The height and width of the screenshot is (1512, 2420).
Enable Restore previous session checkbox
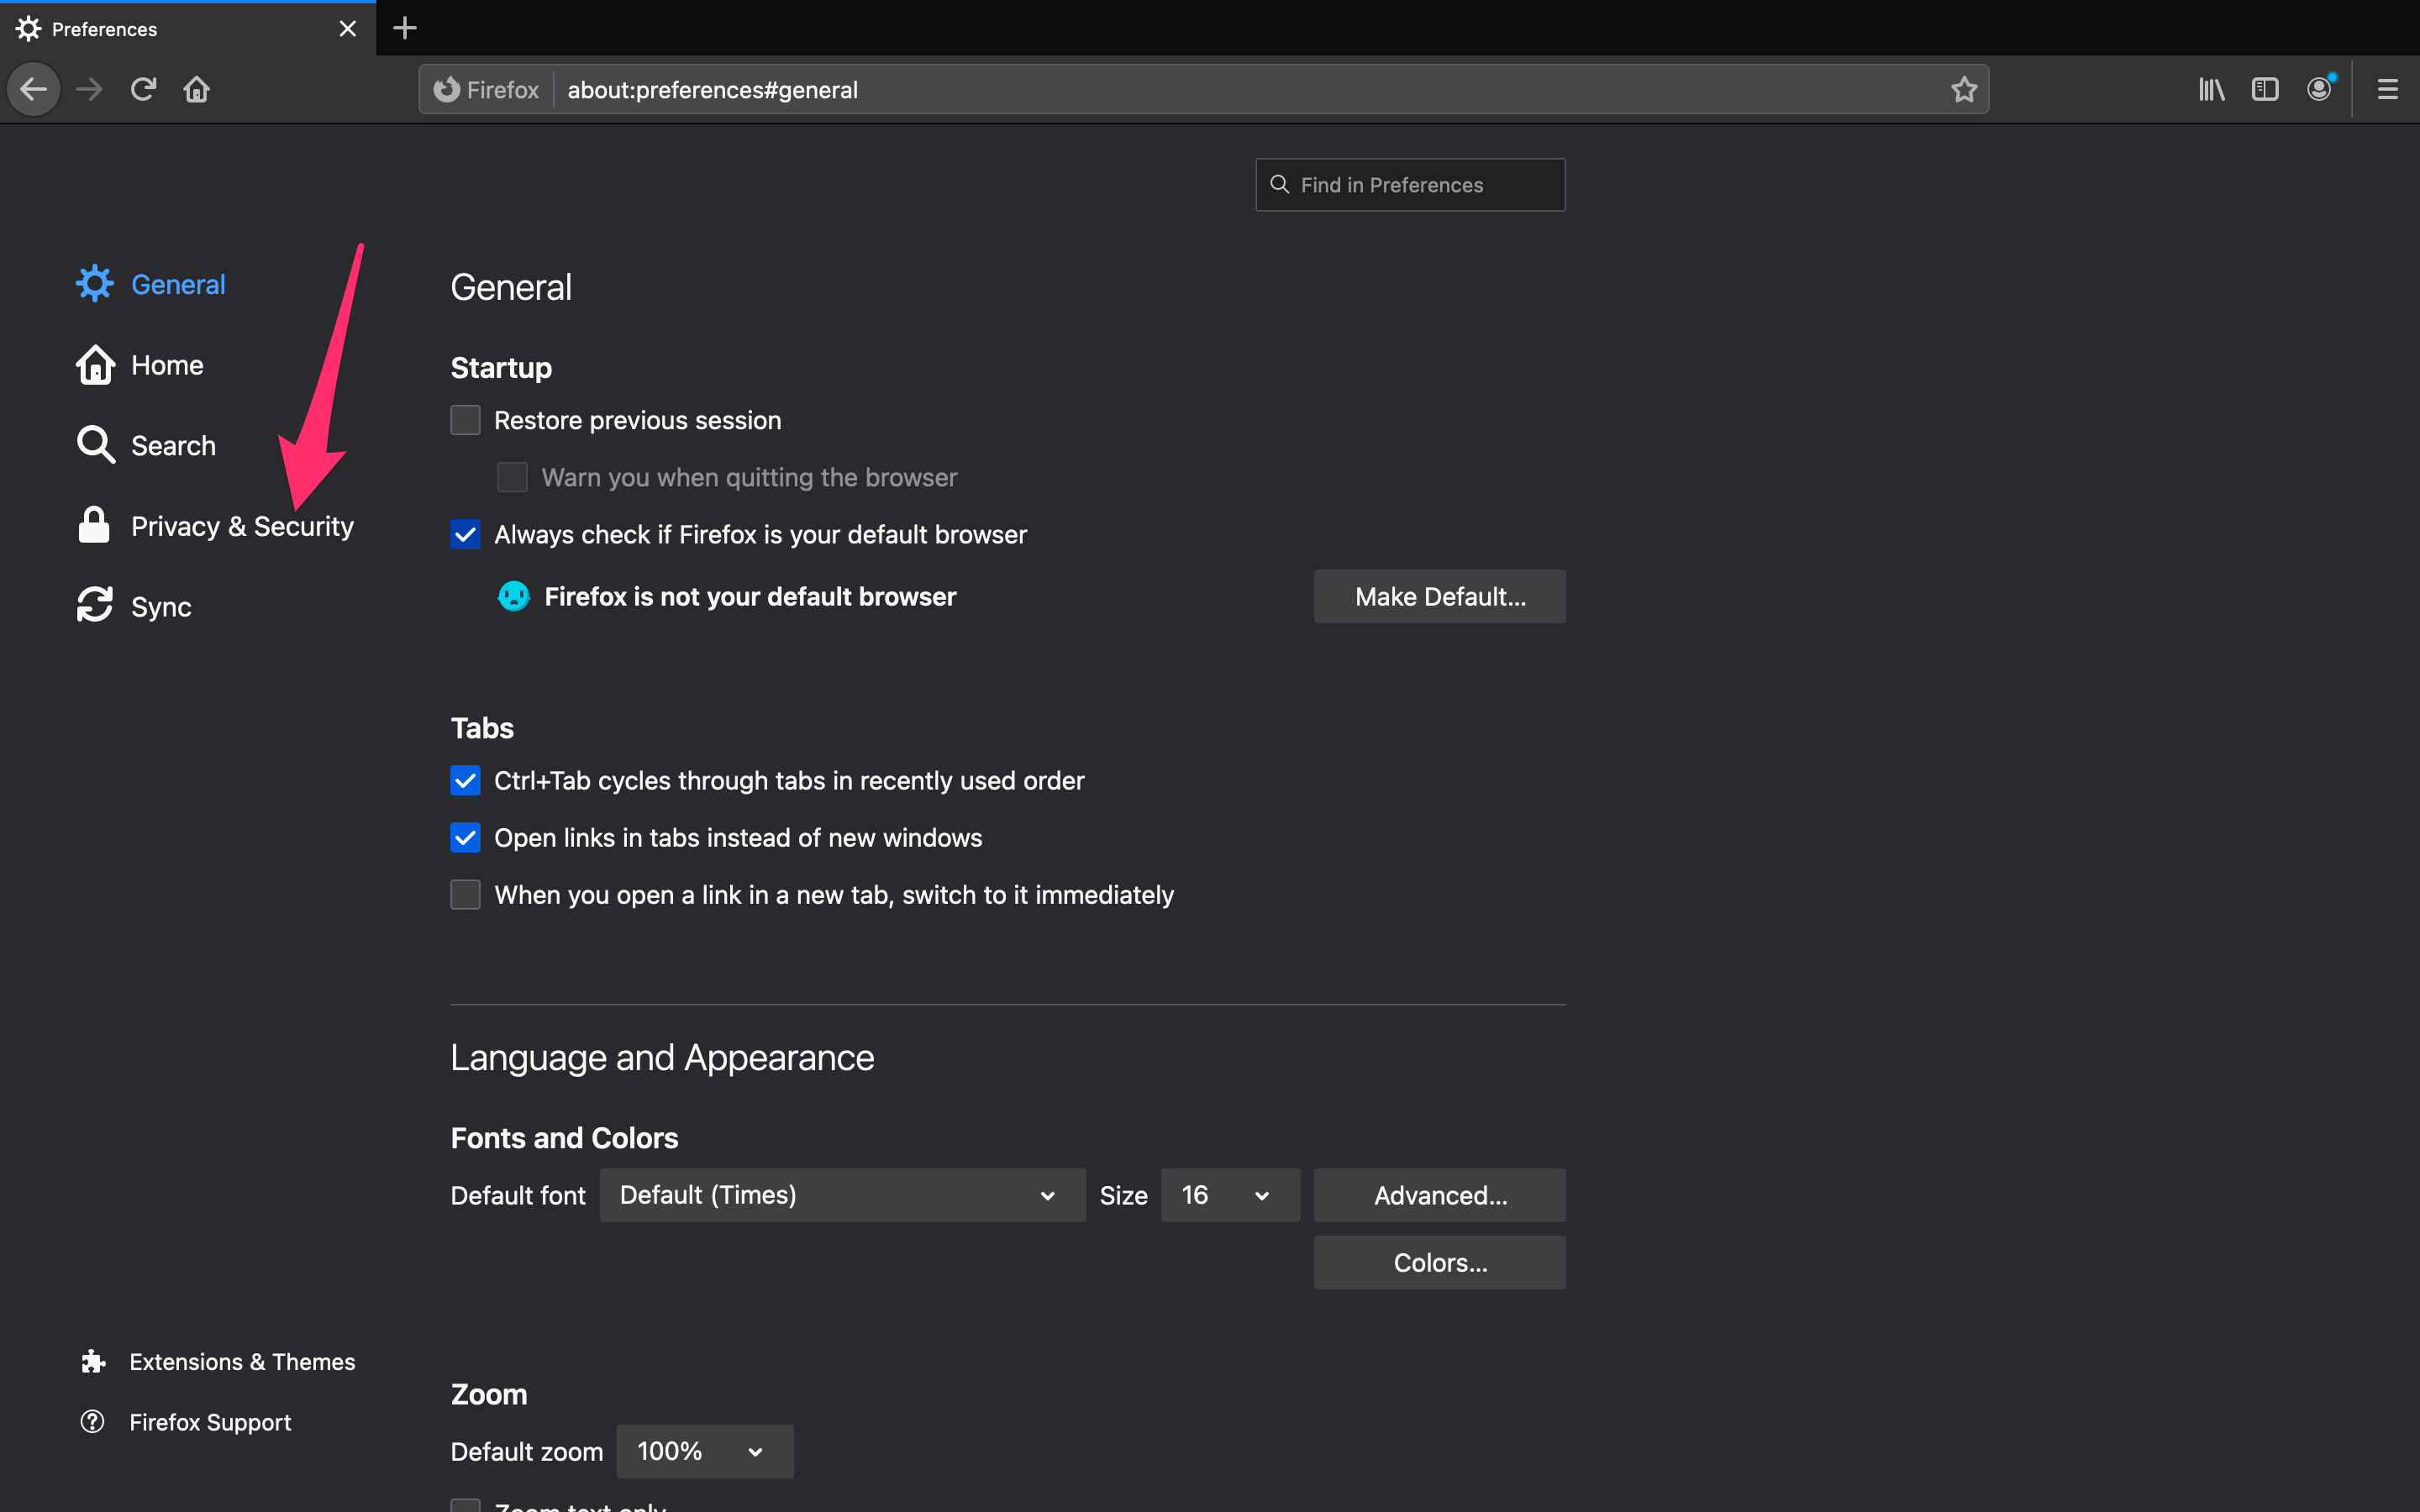pyautogui.click(x=465, y=420)
